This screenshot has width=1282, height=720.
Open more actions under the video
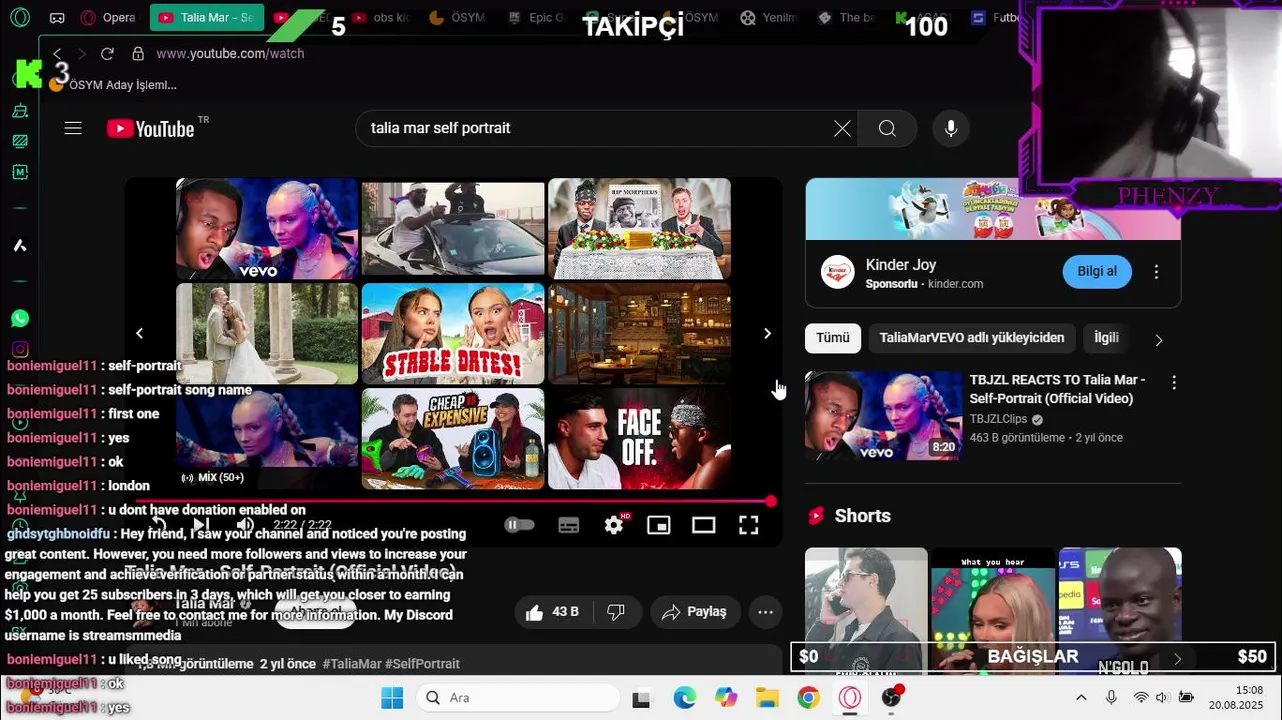click(x=765, y=612)
